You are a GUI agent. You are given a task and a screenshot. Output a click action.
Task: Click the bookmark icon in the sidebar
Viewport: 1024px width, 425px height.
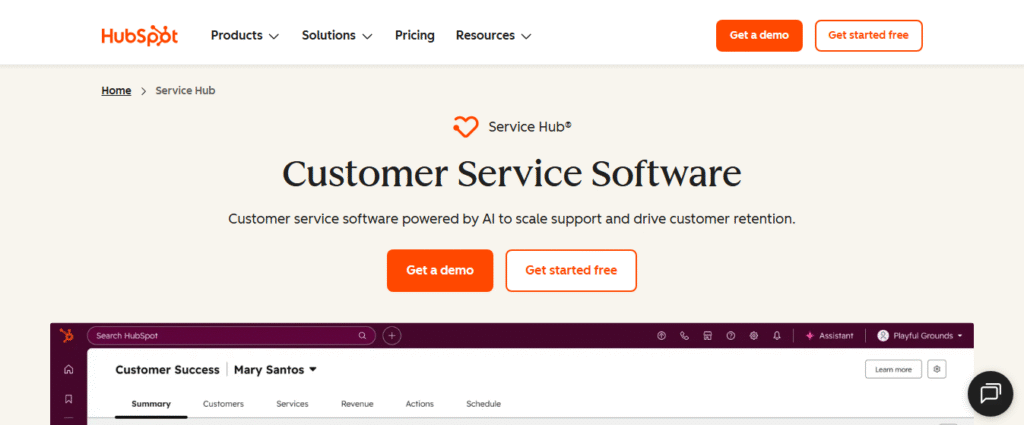click(68, 399)
